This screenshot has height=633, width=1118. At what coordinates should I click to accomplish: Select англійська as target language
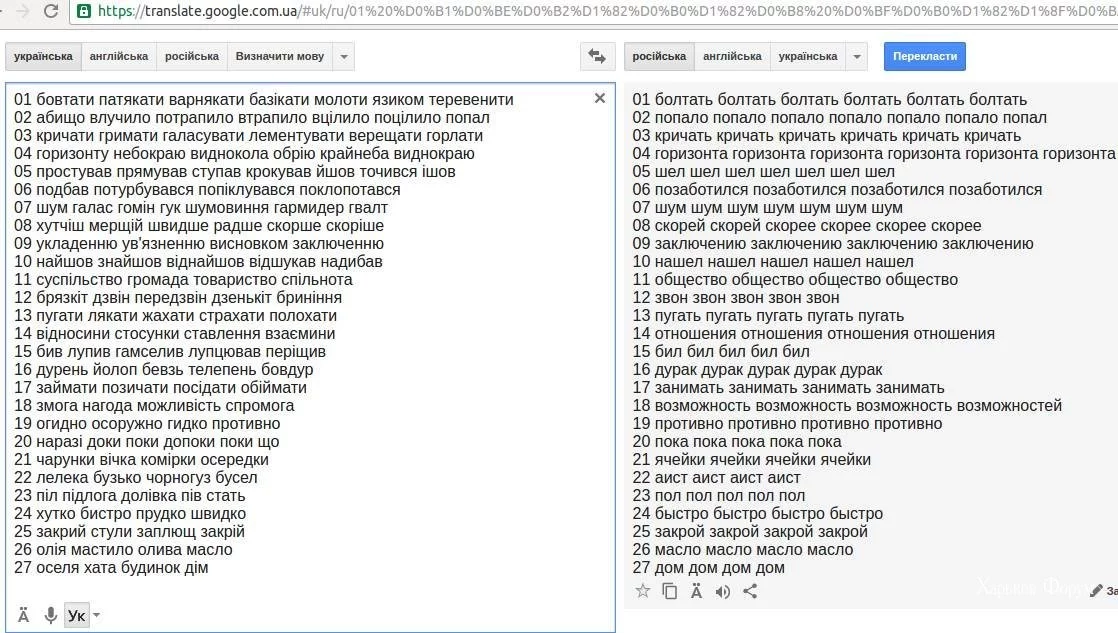click(732, 56)
